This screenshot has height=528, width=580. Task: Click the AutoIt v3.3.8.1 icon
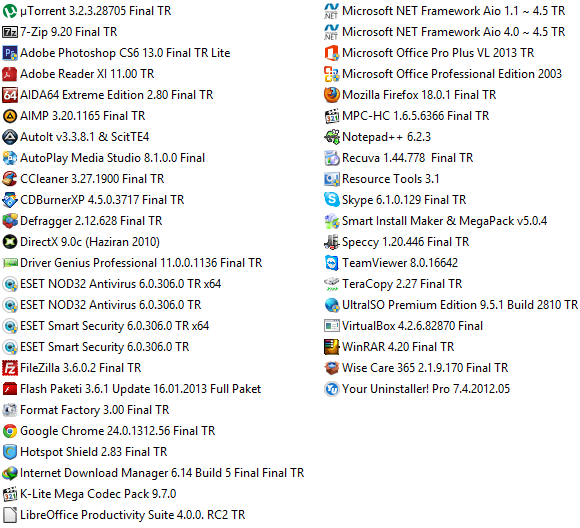click(10, 137)
